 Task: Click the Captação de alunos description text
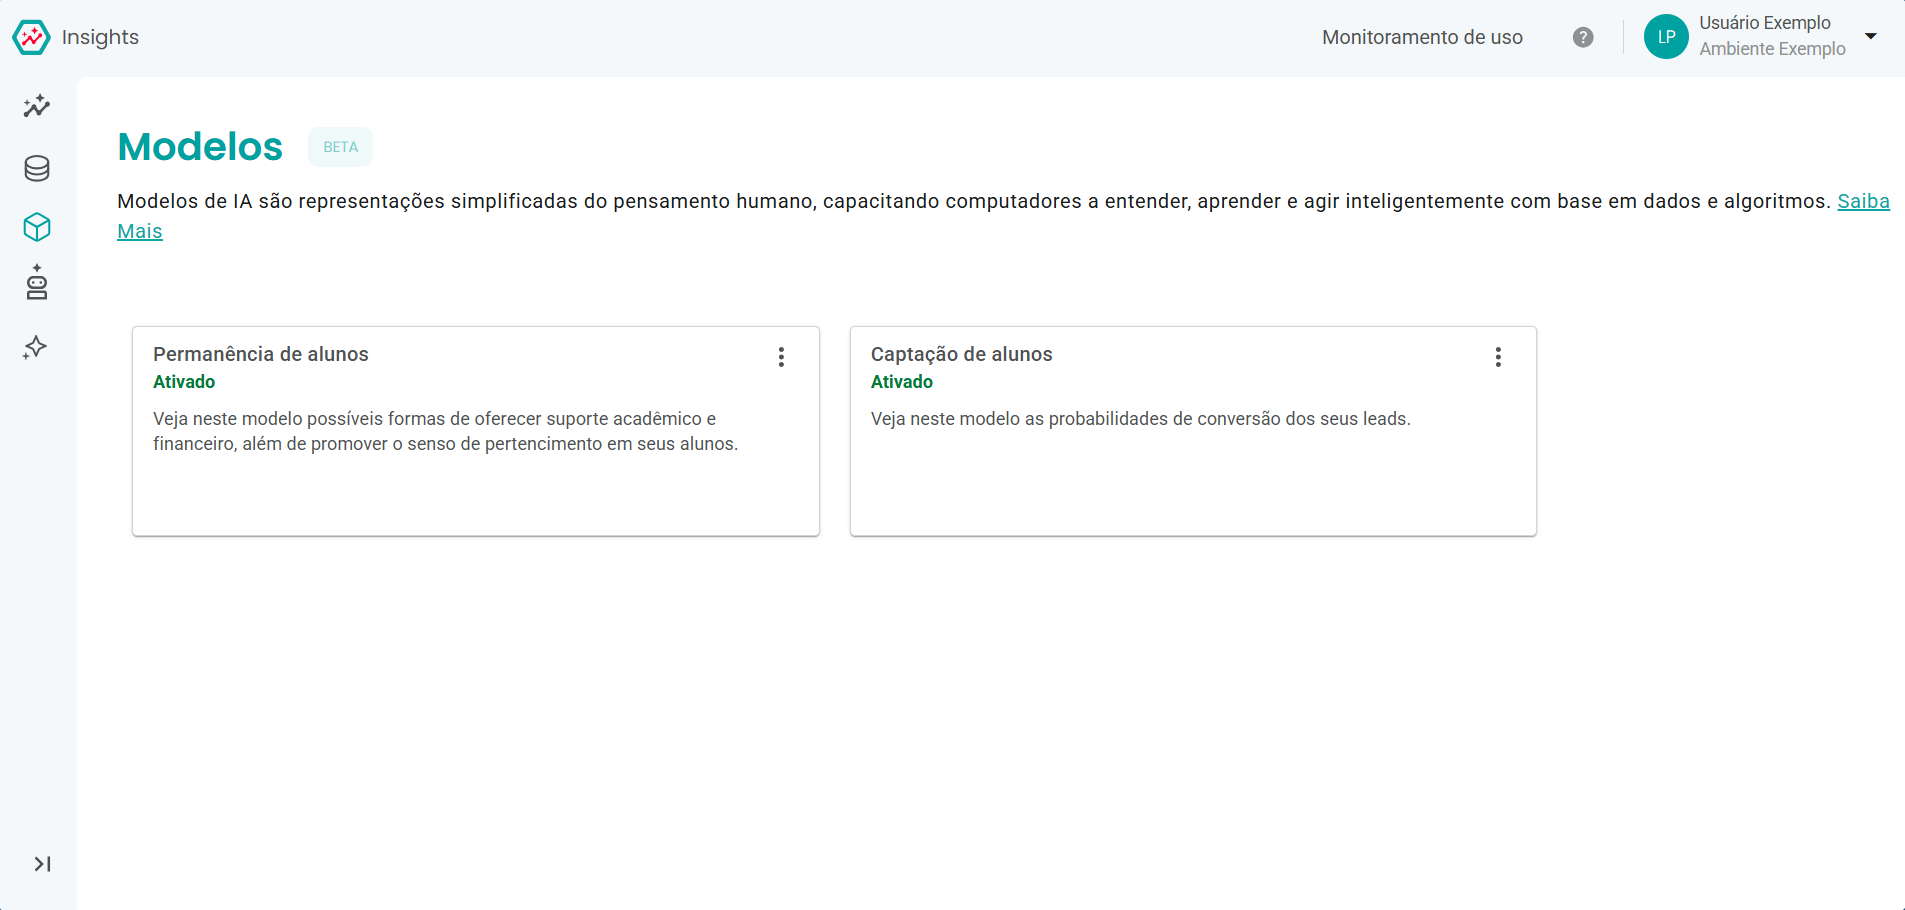(x=1141, y=419)
